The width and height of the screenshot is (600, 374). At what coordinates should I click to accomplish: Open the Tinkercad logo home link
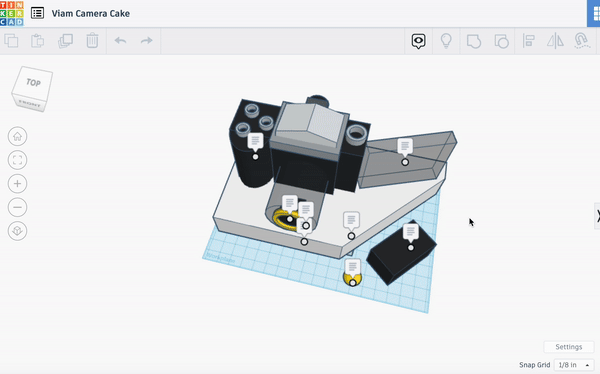12,13
